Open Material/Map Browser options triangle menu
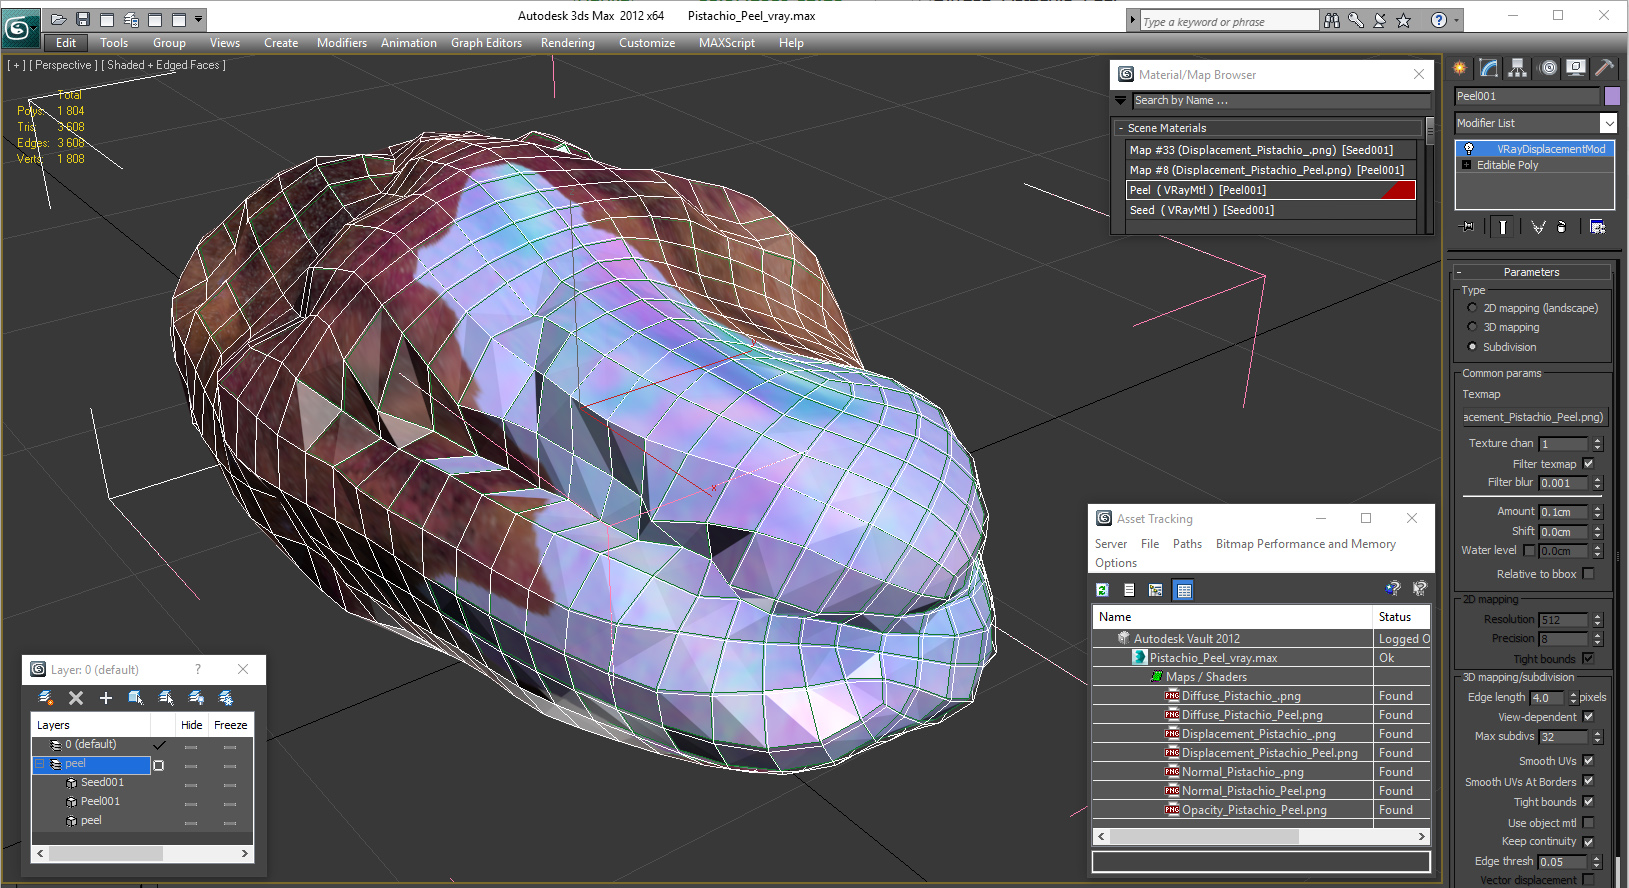The image size is (1629, 888). click(1121, 100)
